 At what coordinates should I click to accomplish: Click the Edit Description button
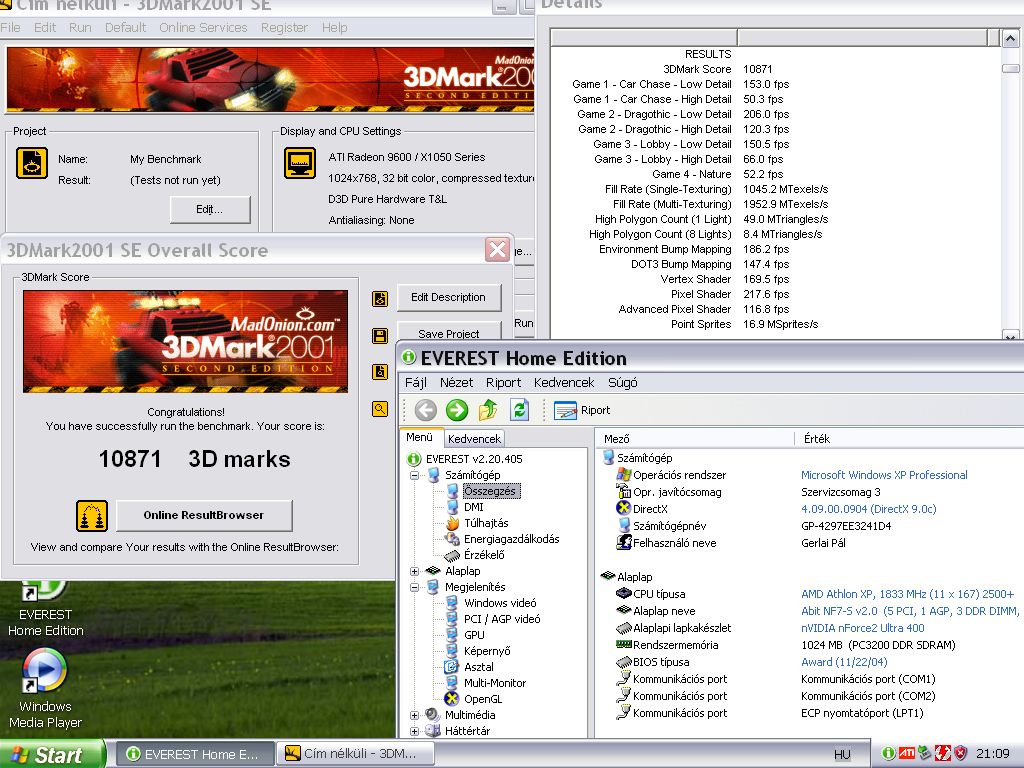(449, 298)
